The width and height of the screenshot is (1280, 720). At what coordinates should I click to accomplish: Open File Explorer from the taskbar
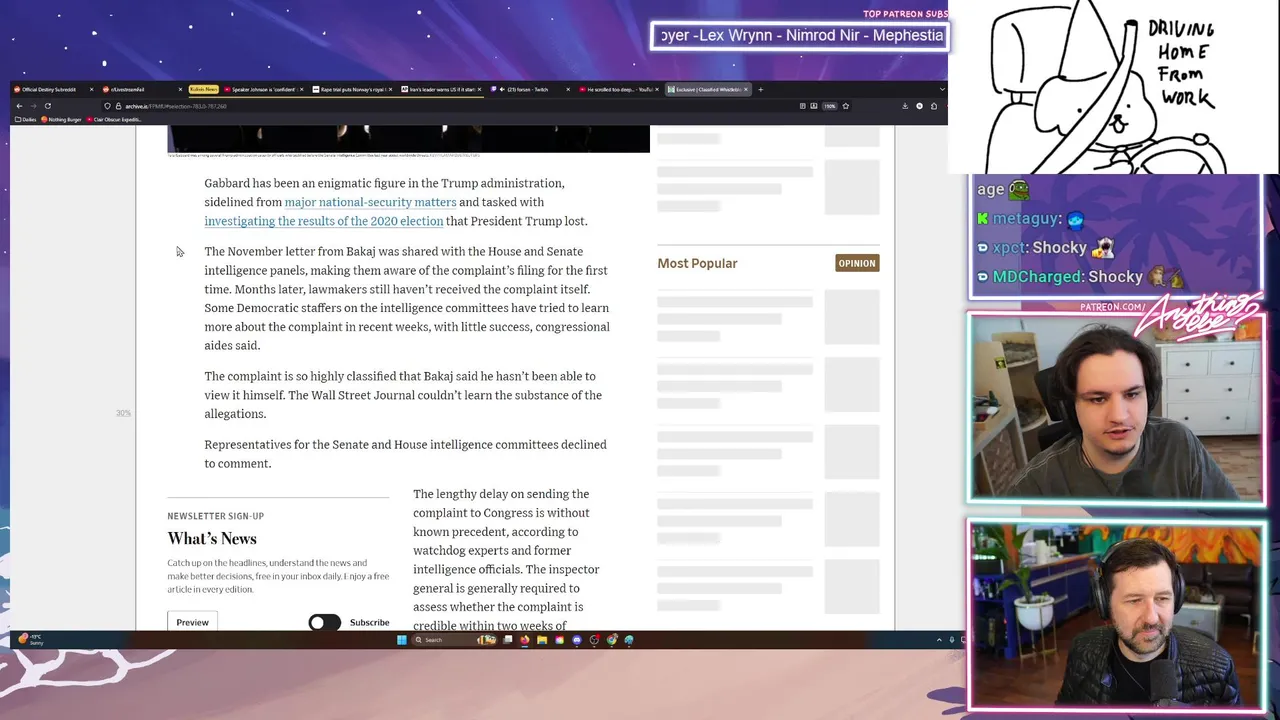(542, 640)
